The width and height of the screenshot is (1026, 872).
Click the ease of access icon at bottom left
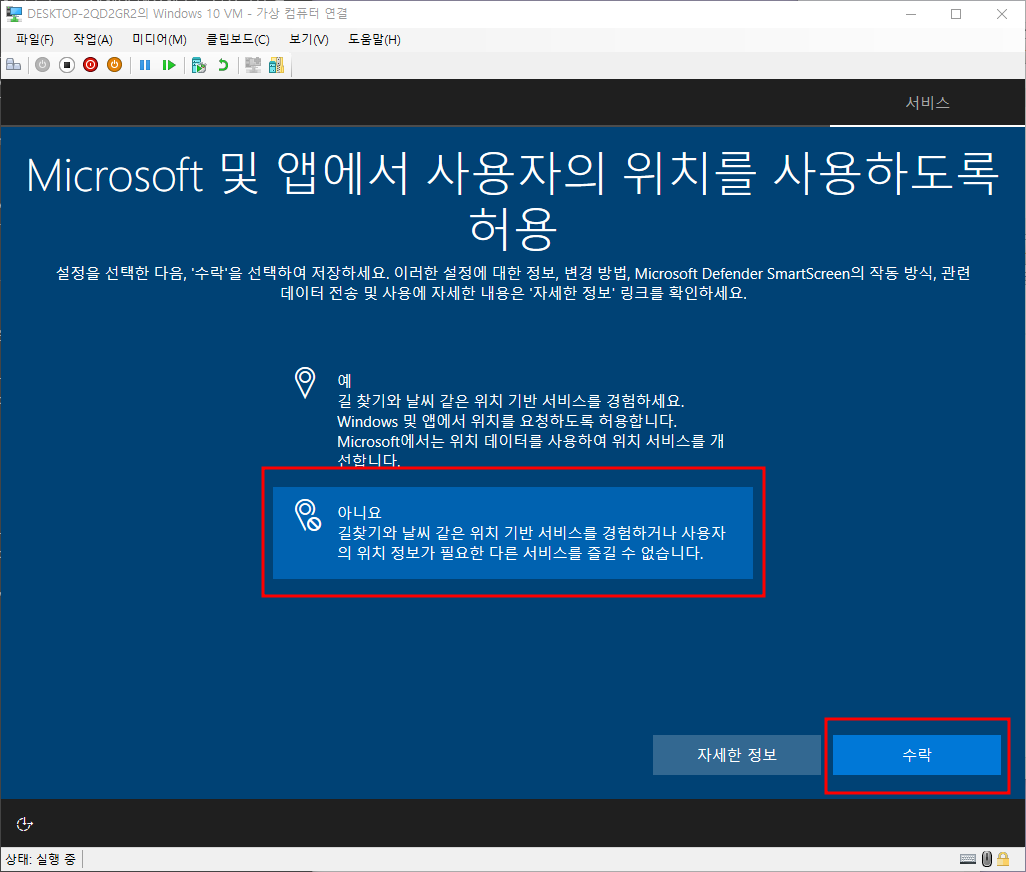pos(24,824)
